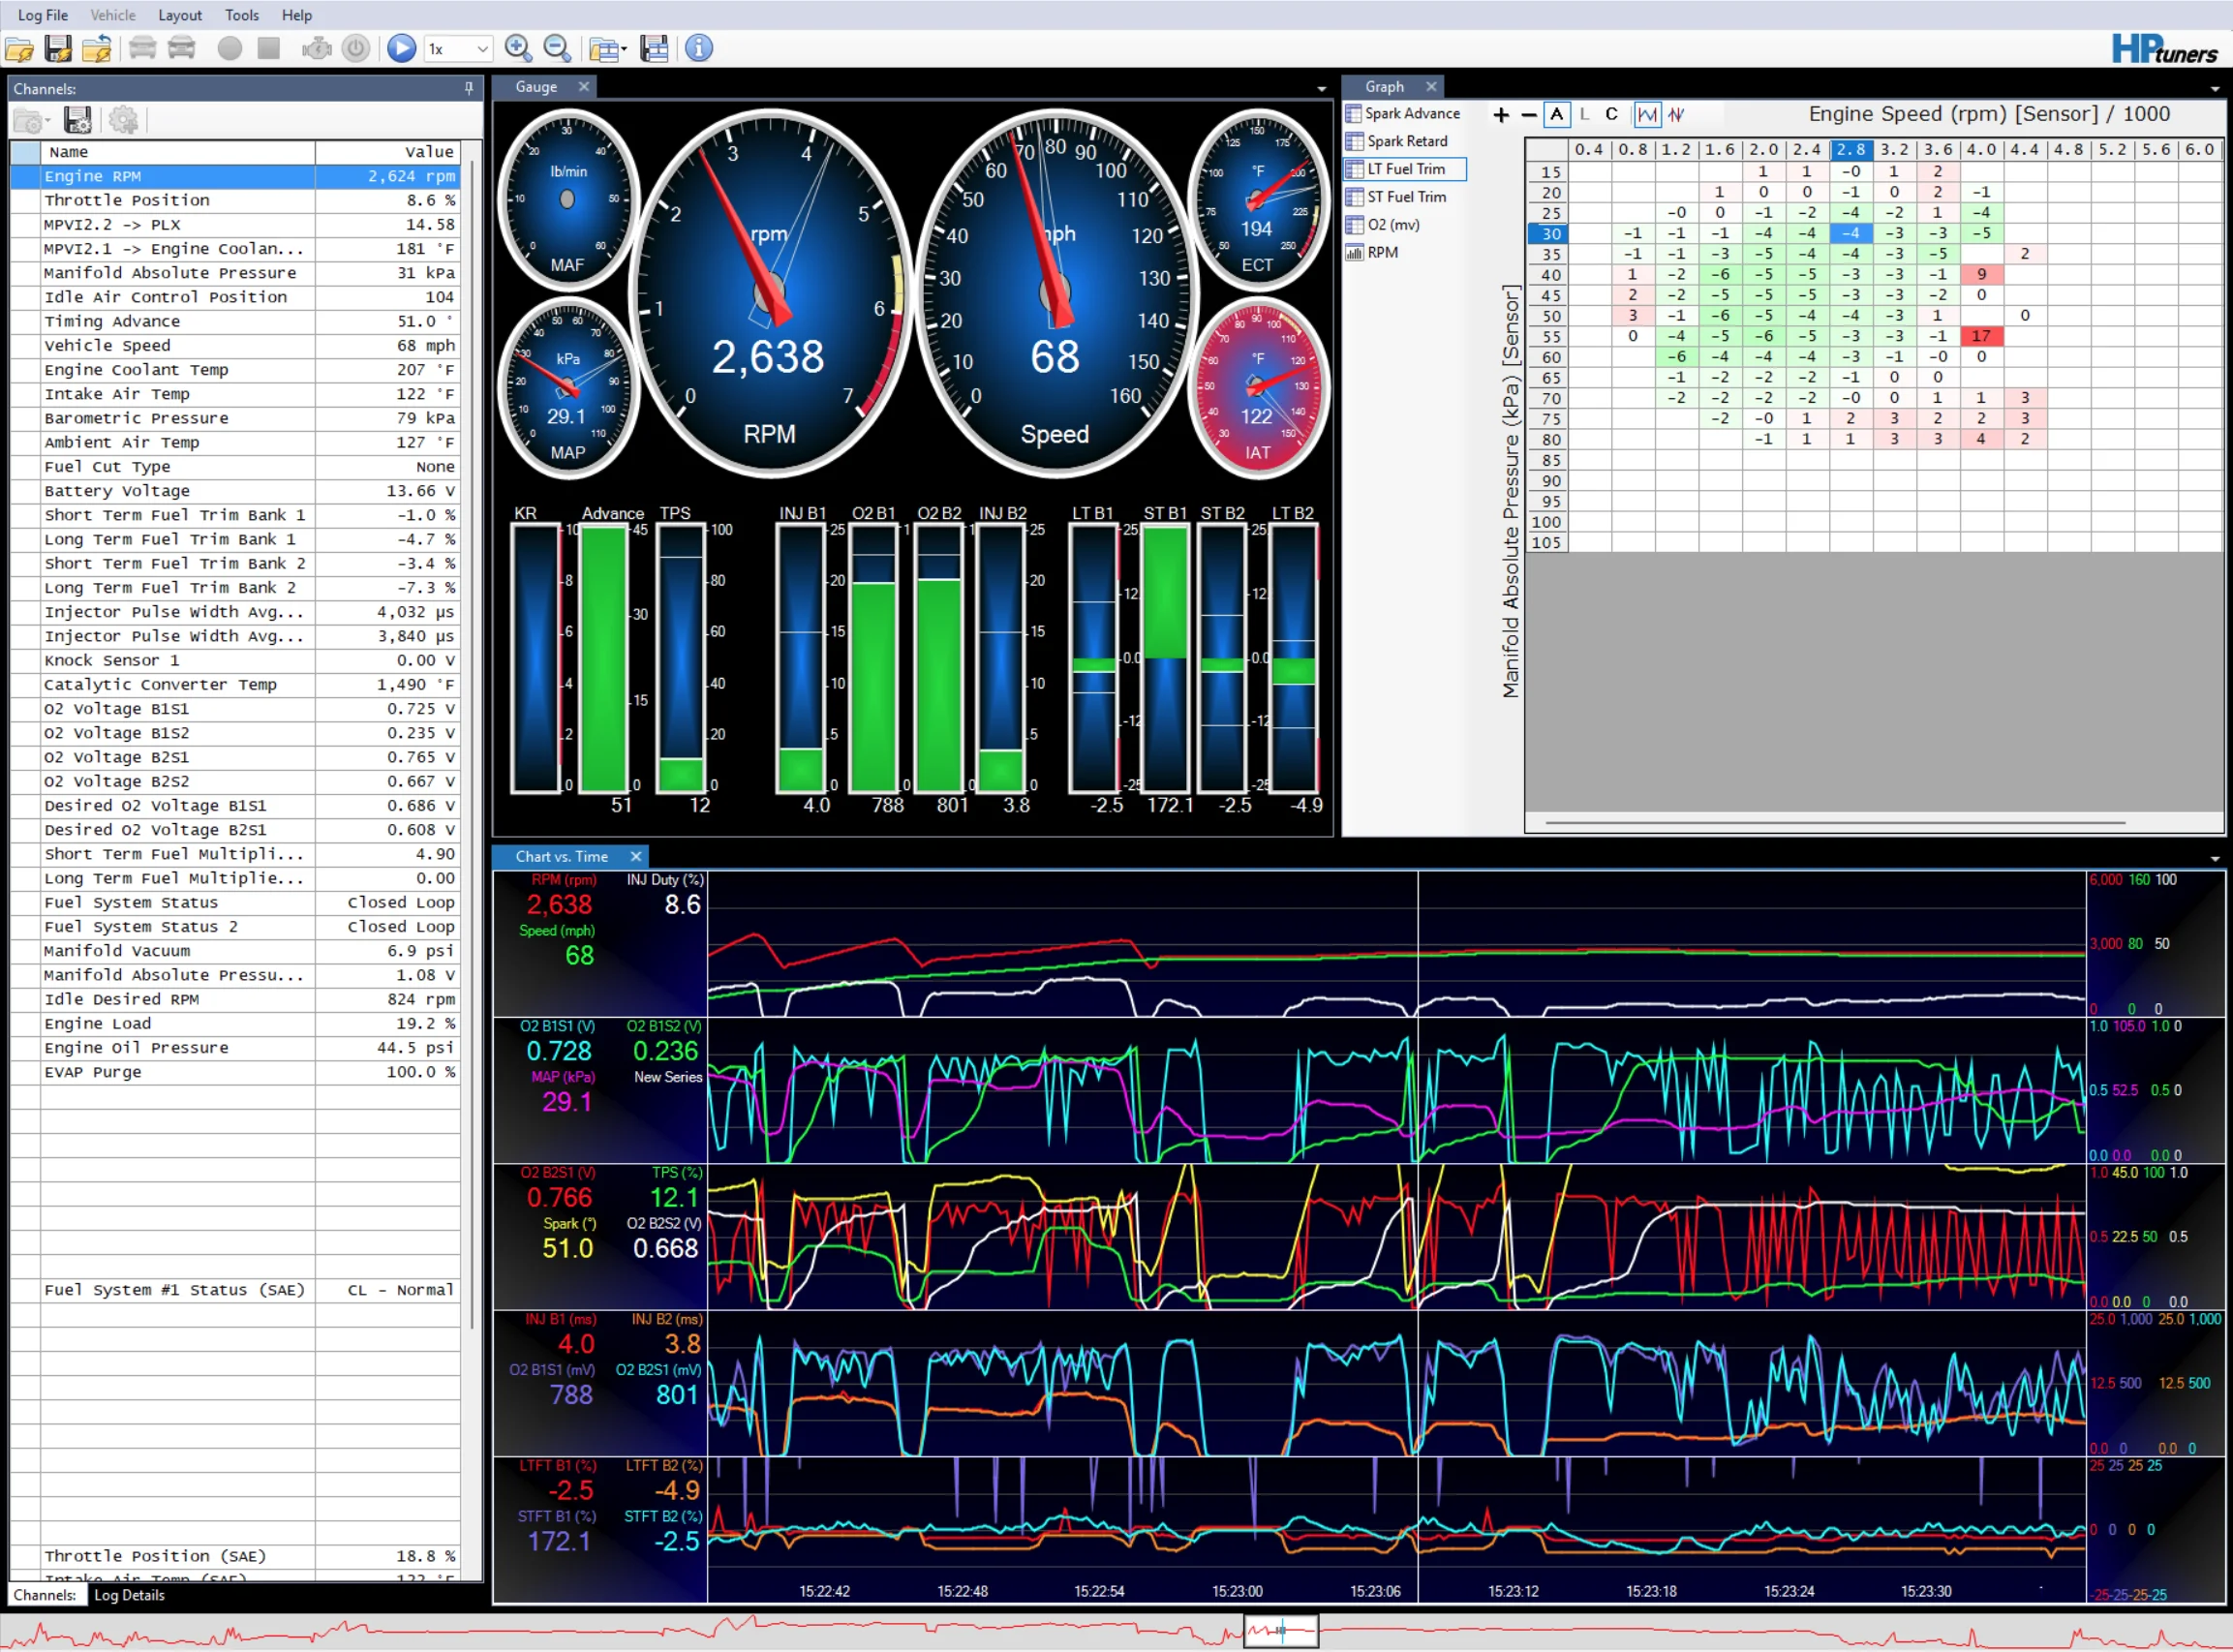Image resolution: width=2233 pixels, height=1652 pixels.
Task: Open the Graph panel's dropdown arrow
Action: [2215, 89]
